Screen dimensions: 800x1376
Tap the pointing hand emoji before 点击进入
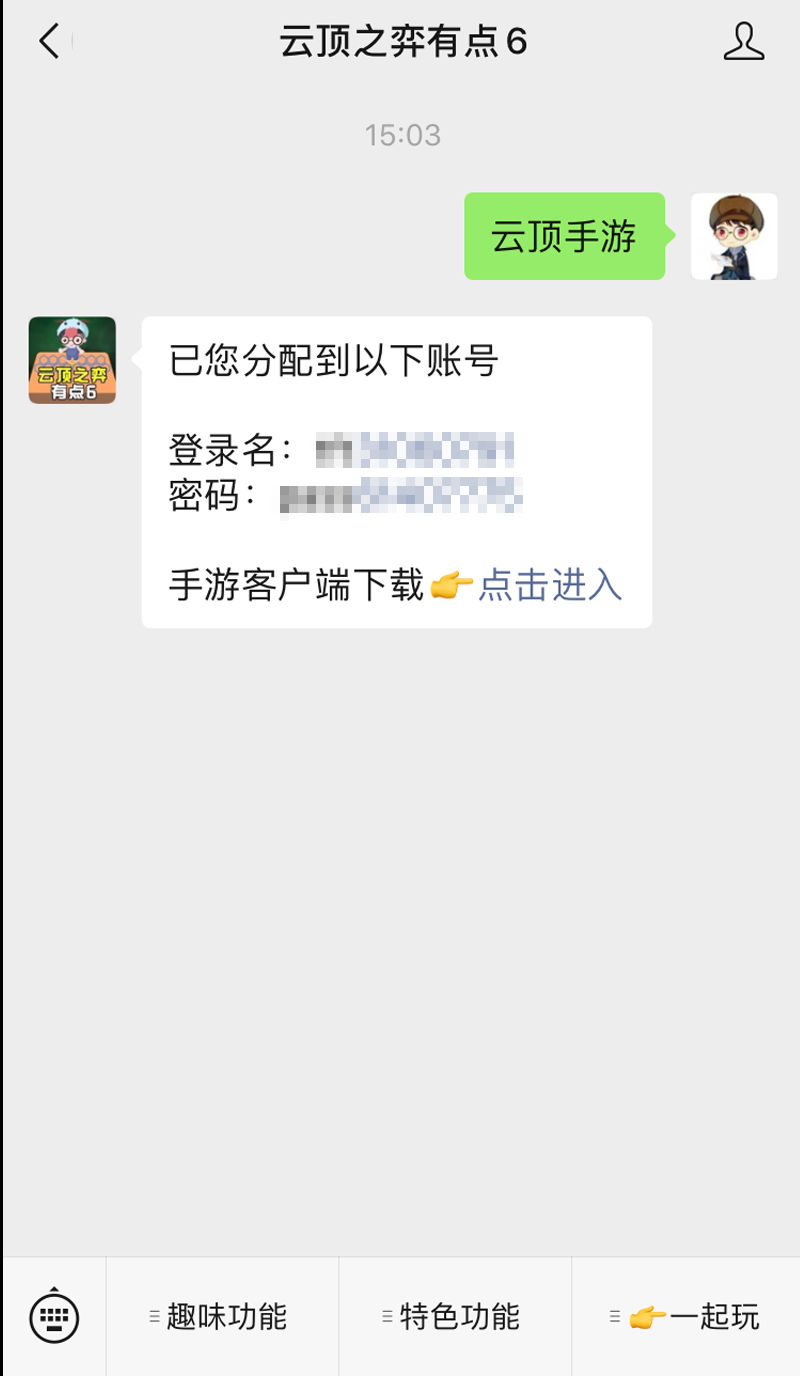(x=451, y=586)
